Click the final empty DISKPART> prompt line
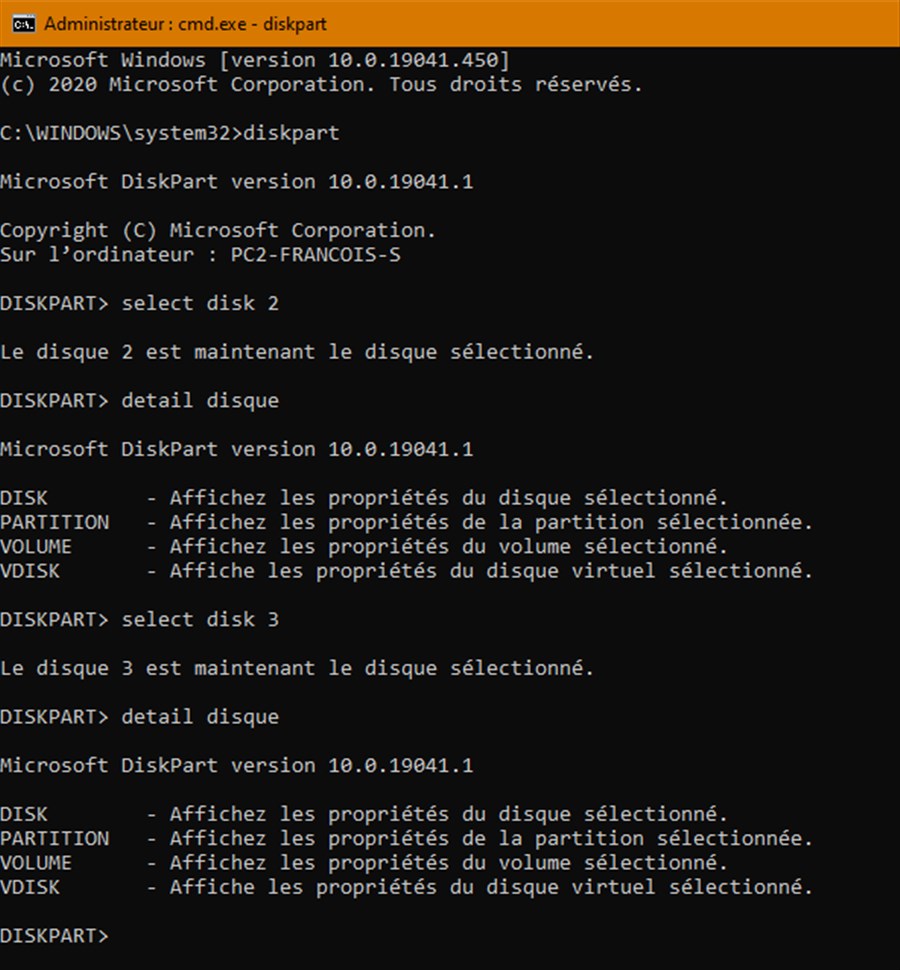 click(x=54, y=935)
